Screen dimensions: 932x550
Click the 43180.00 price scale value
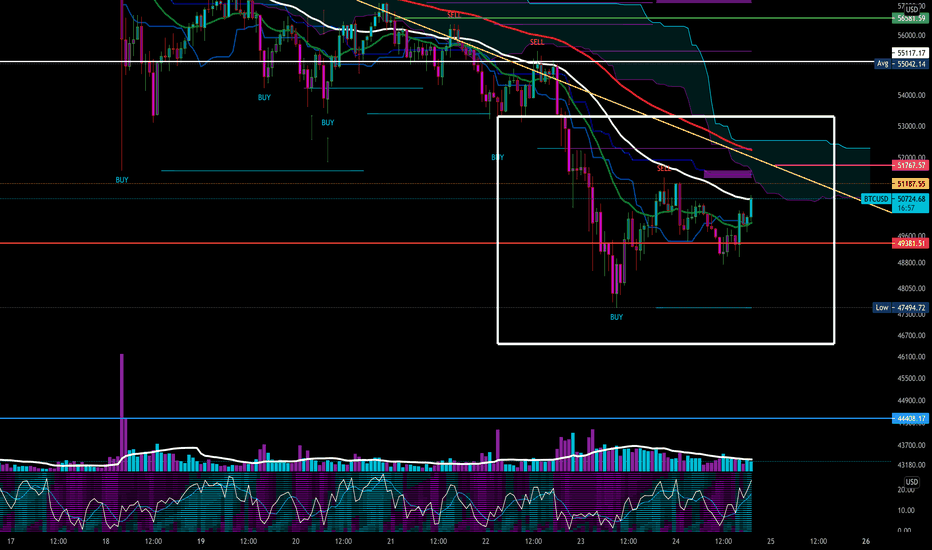912,464
